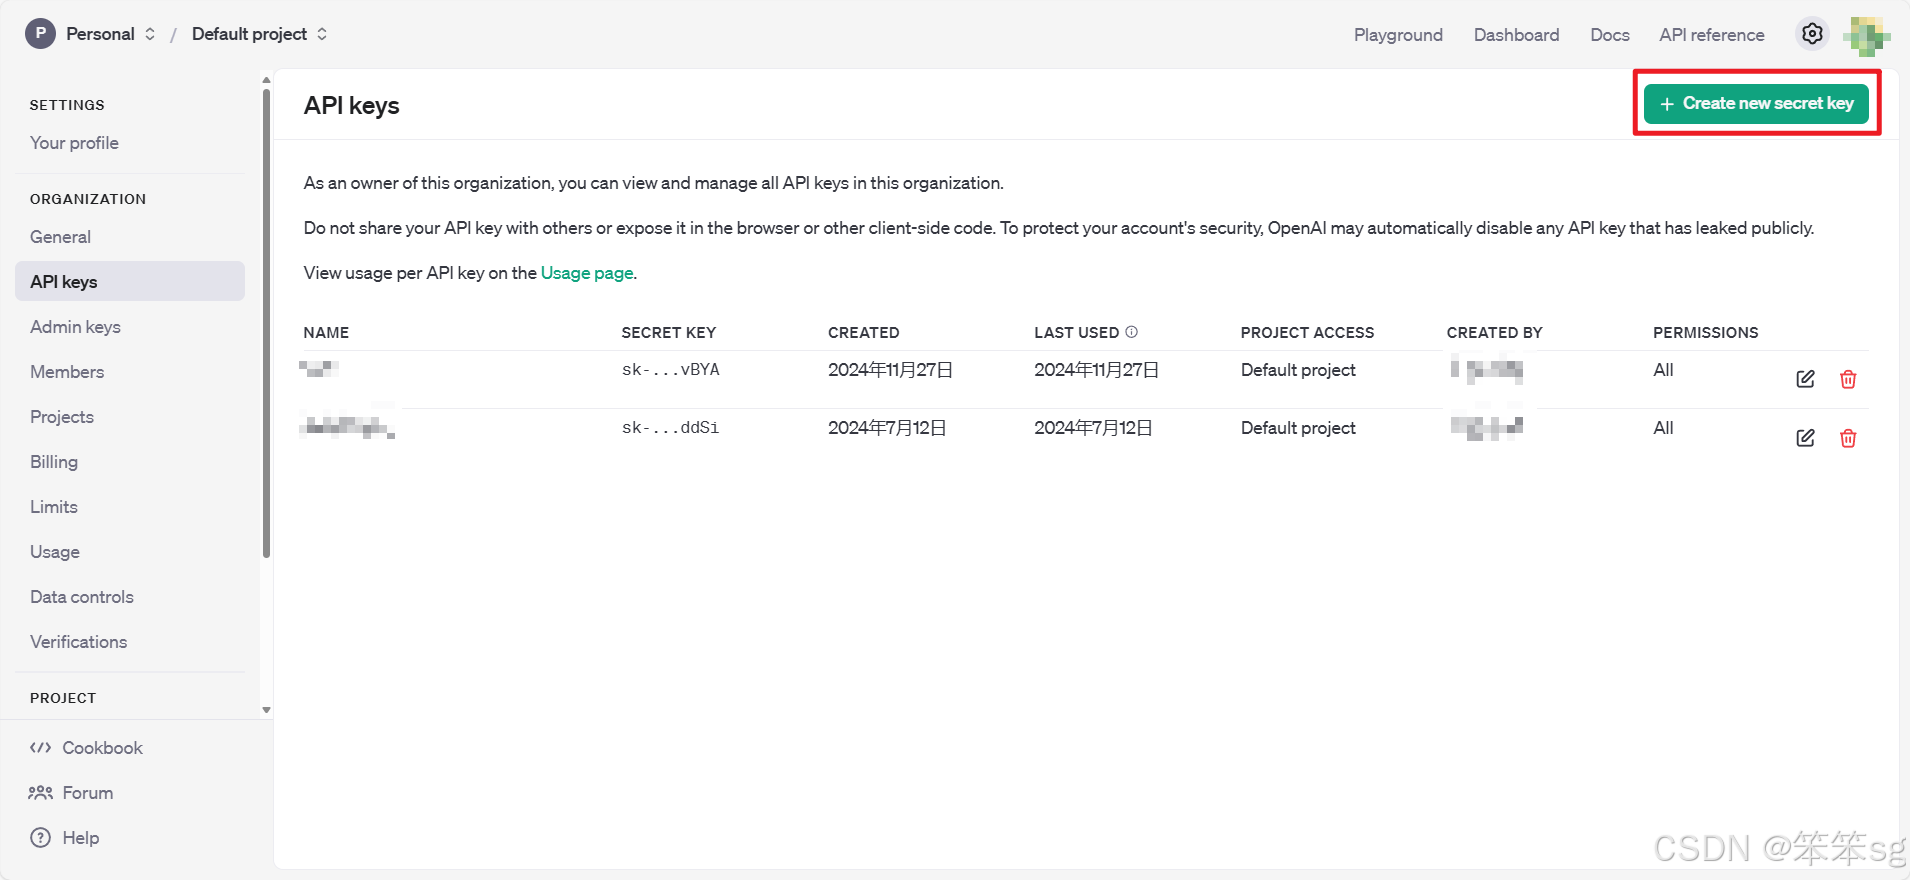
Task: Delete the sk-...vBYA API key
Action: tap(1848, 379)
